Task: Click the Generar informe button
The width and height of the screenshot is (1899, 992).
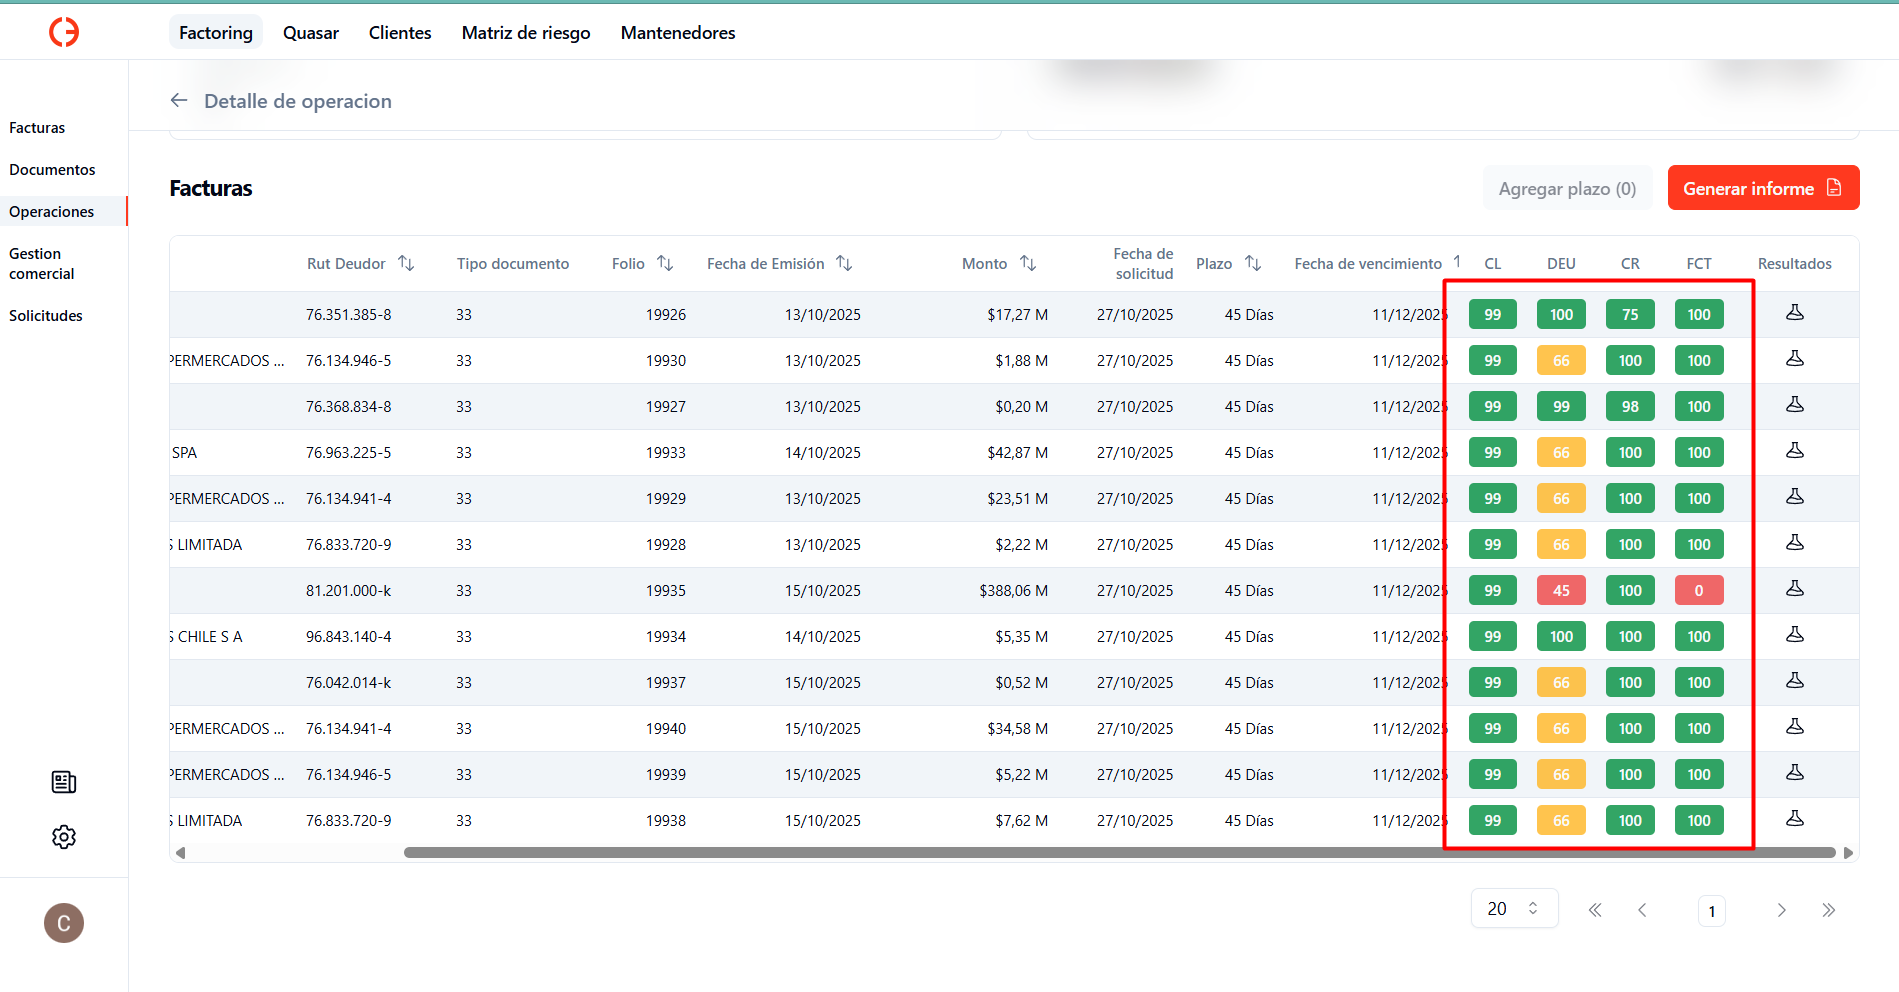Action: (x=1762, y=188)
